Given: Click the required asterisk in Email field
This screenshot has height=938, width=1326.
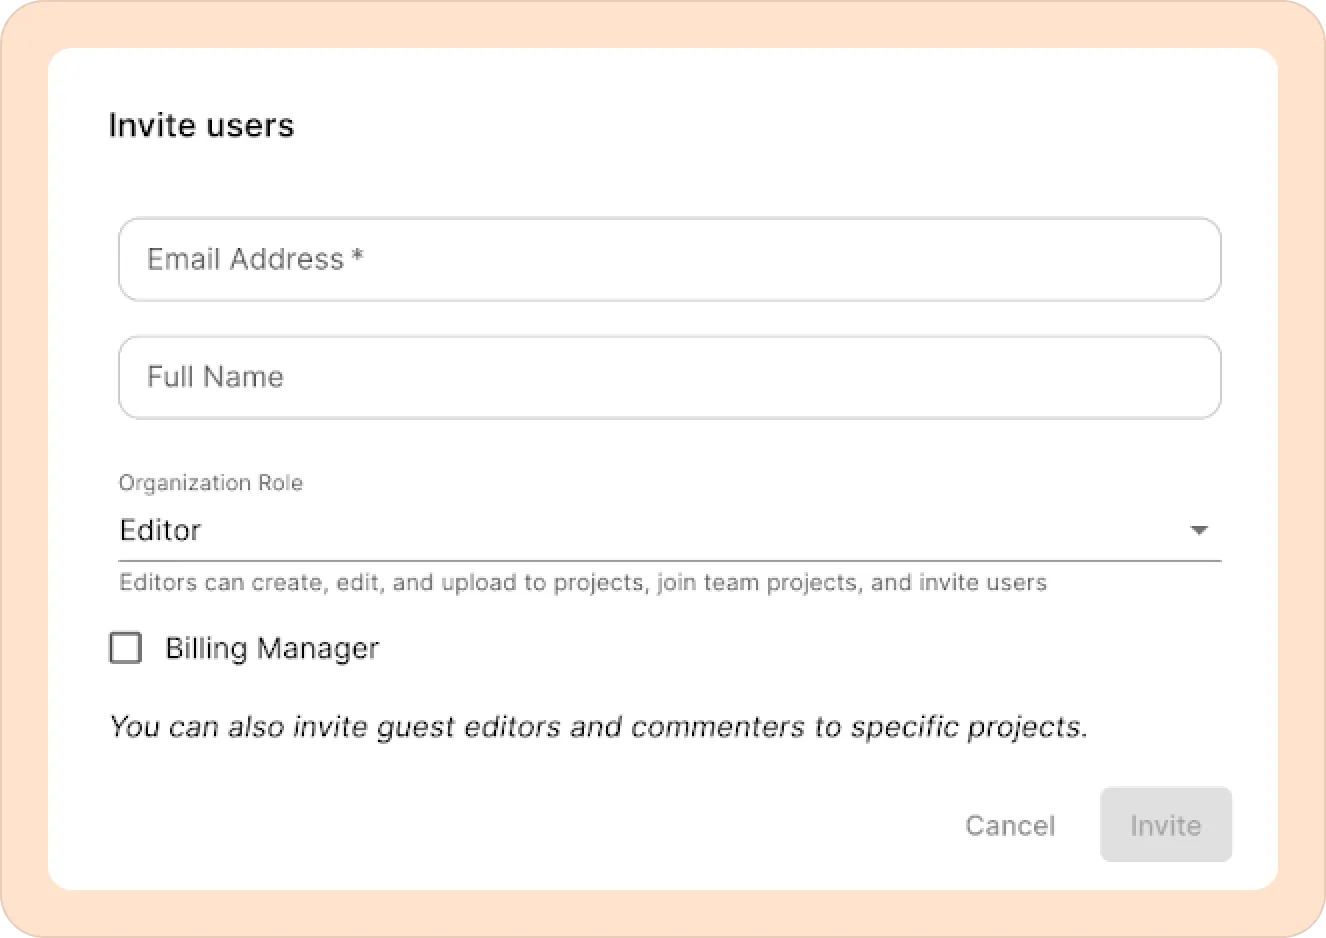Looking at the screenshot, I should [x=357, y=258].
